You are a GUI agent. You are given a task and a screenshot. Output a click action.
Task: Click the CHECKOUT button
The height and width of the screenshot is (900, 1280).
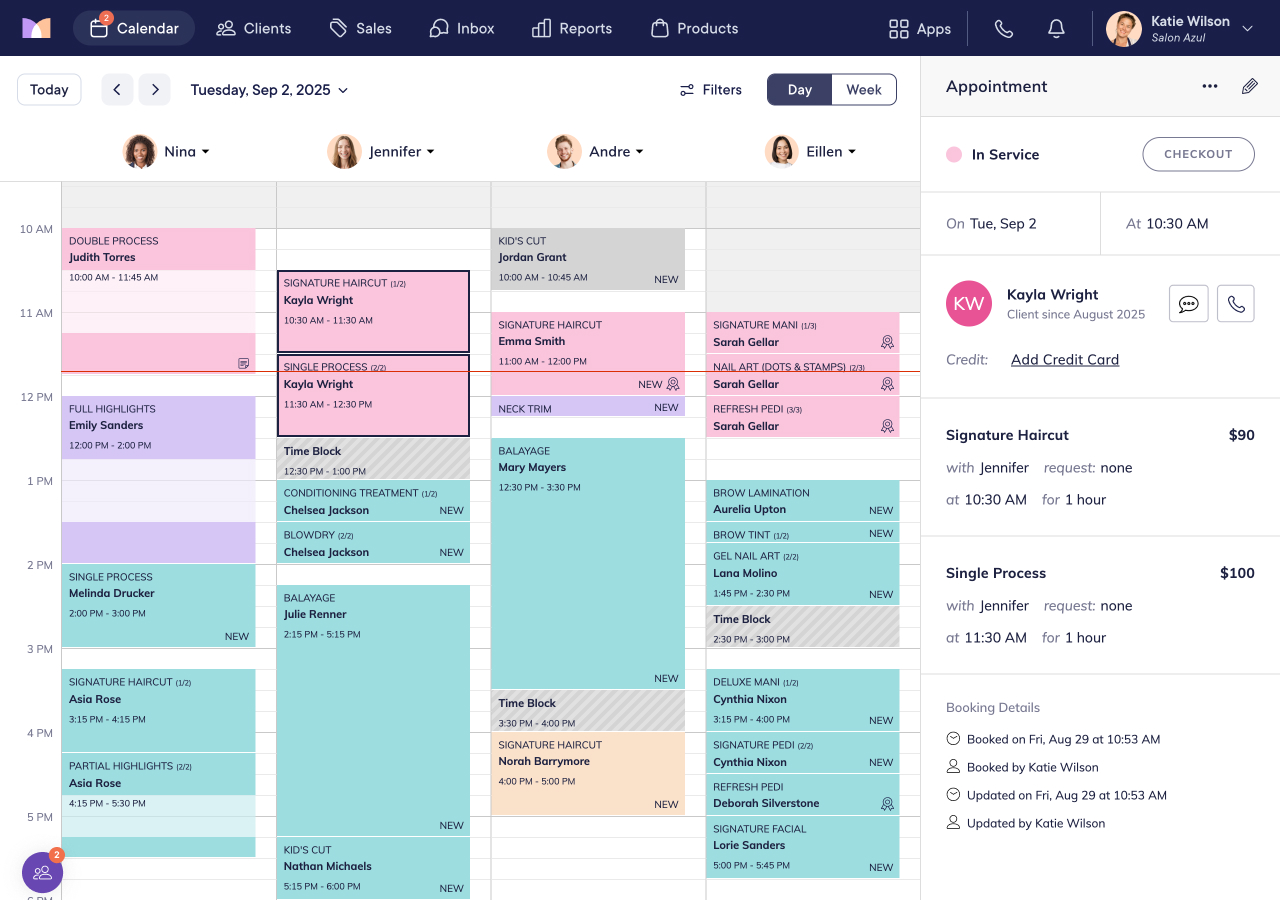[1198, 154]
